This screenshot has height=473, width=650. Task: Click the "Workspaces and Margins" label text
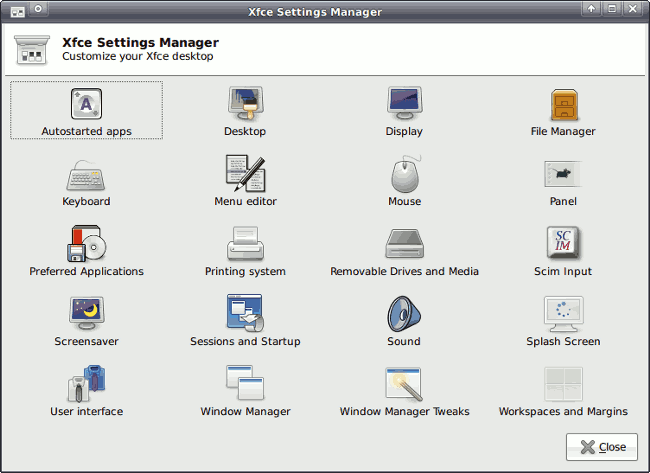point(563,412)
